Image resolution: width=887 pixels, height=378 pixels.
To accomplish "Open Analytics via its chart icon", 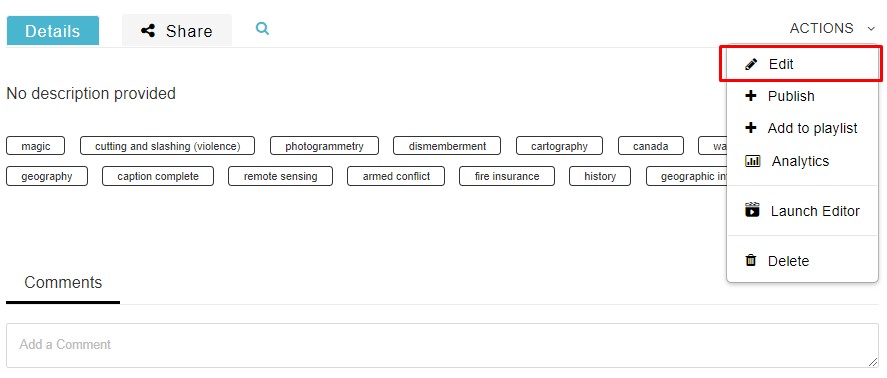I will 752,161.
